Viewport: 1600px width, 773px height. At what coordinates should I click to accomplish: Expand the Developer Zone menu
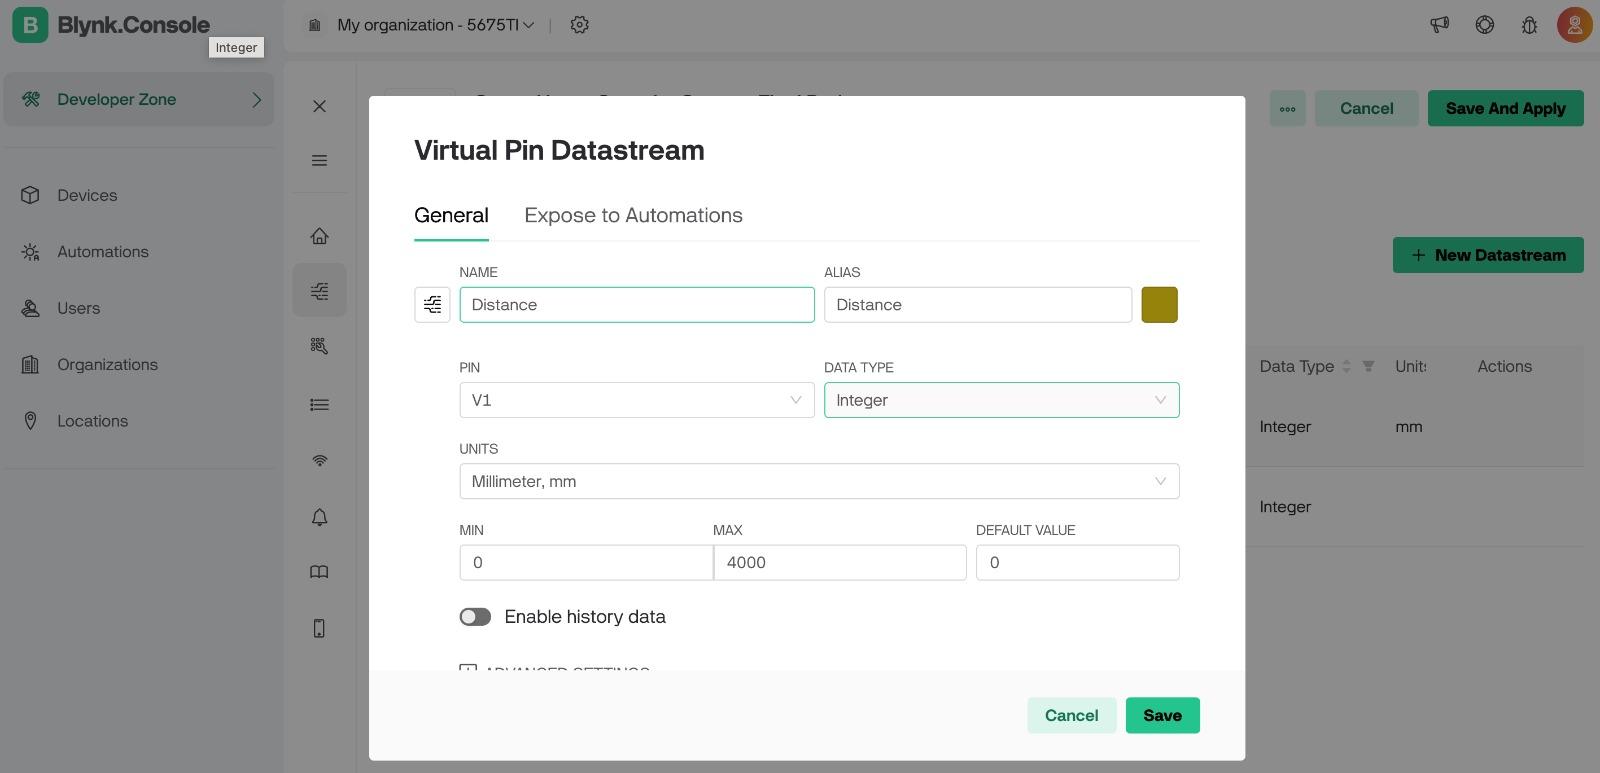click(139, 99)
